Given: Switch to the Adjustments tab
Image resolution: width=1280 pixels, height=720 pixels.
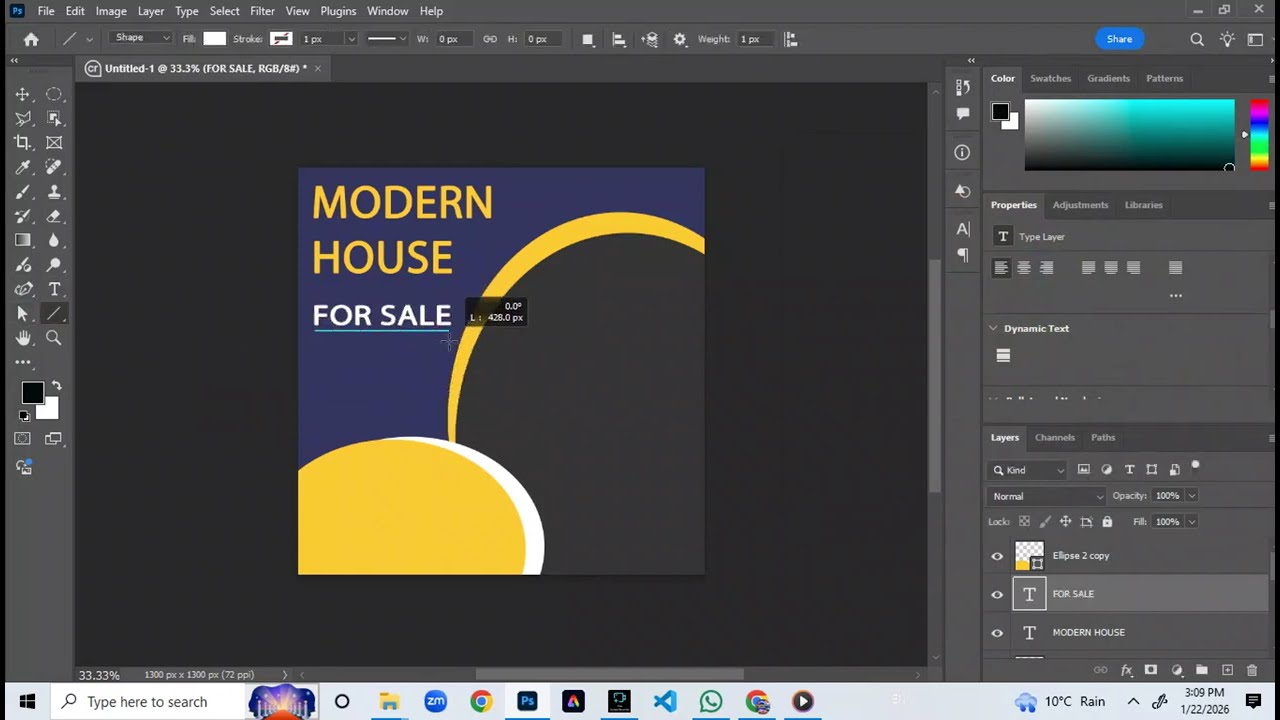Looking at the screenshot, I should coord(1080,205).
